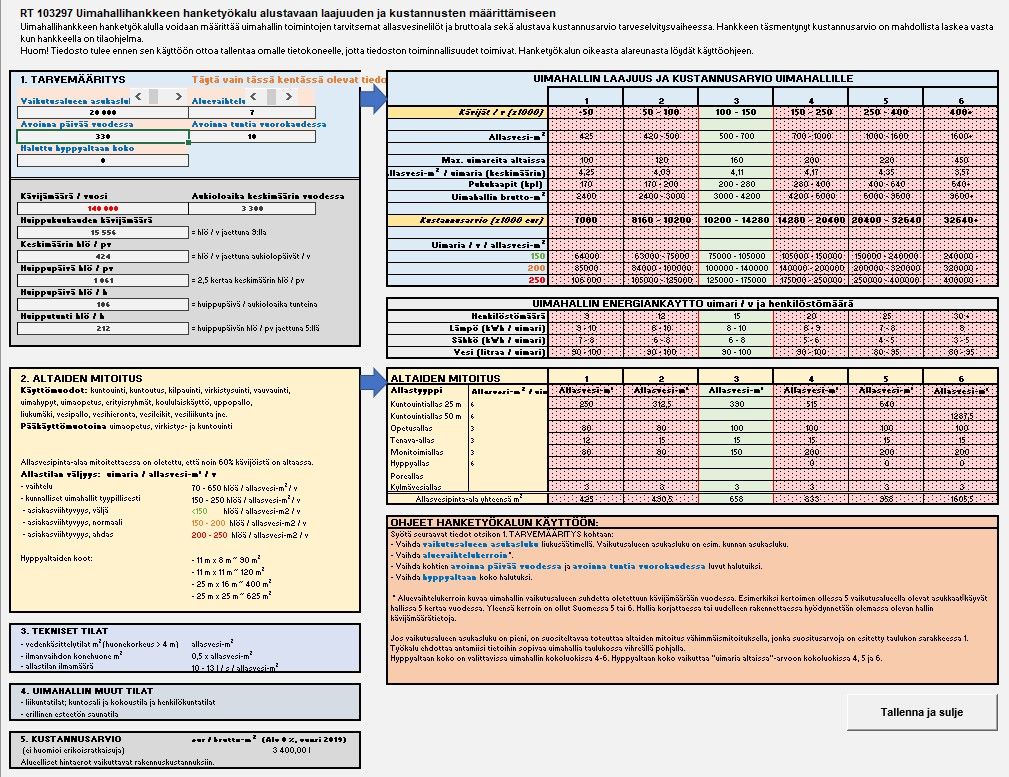Viewport: 1009px width, 777px height.
Task: Click the cost estimate cell 32640+
Action: [x=961, y=220]
